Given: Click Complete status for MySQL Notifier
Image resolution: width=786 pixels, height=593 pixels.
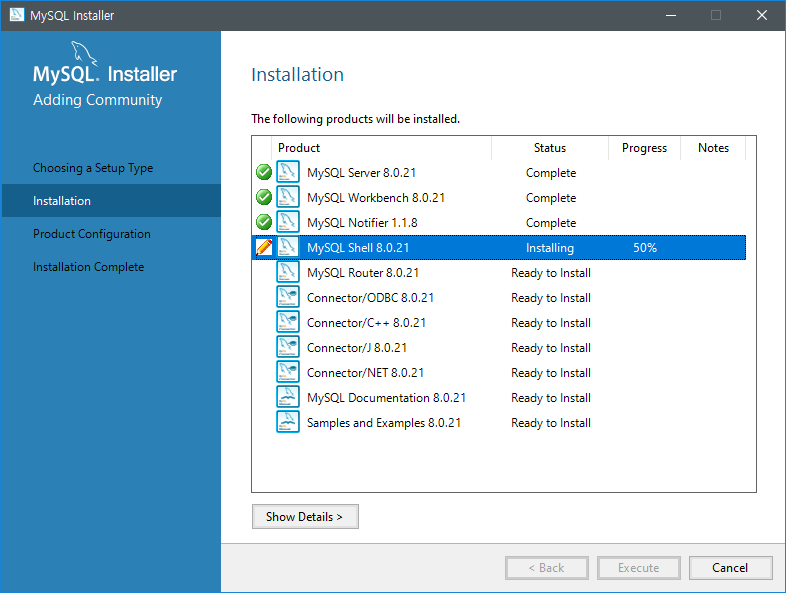Looking at the screenshot, I should 551,223.
